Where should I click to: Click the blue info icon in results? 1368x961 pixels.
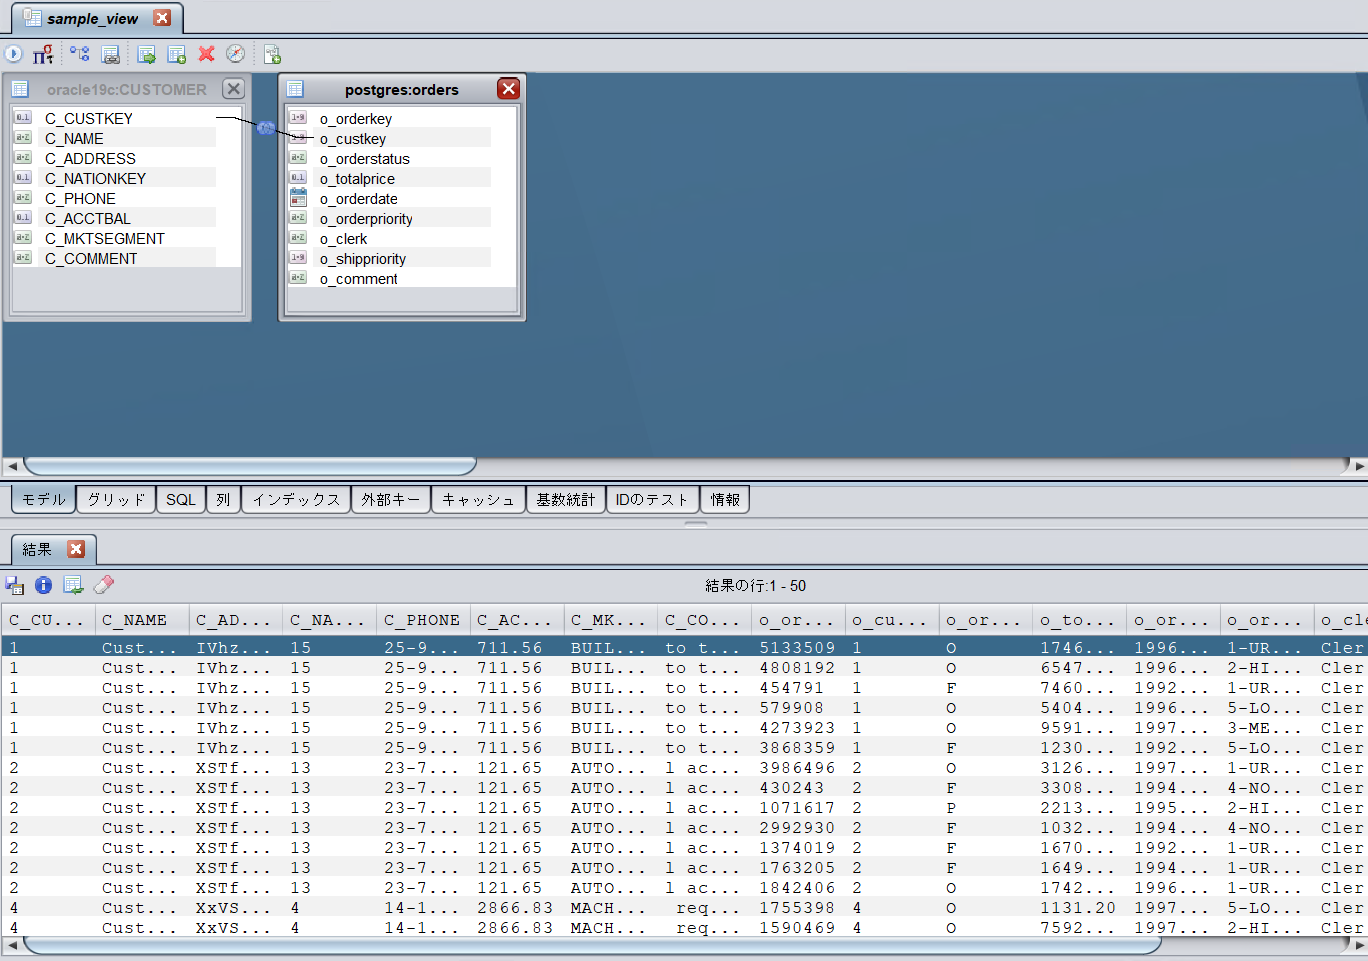tap(43, 585)
